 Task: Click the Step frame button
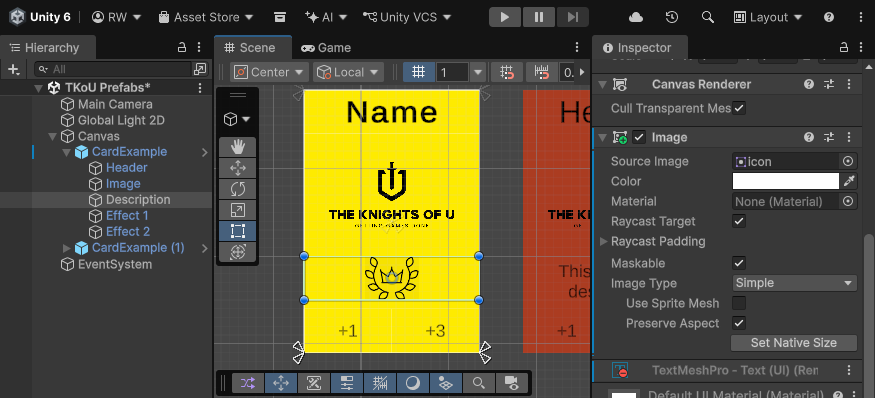[573, 17]
